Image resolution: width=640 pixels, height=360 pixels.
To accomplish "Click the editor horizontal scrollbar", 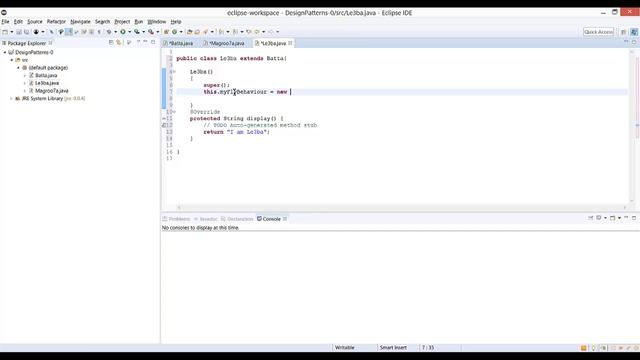I will click(x=402, y=207).
